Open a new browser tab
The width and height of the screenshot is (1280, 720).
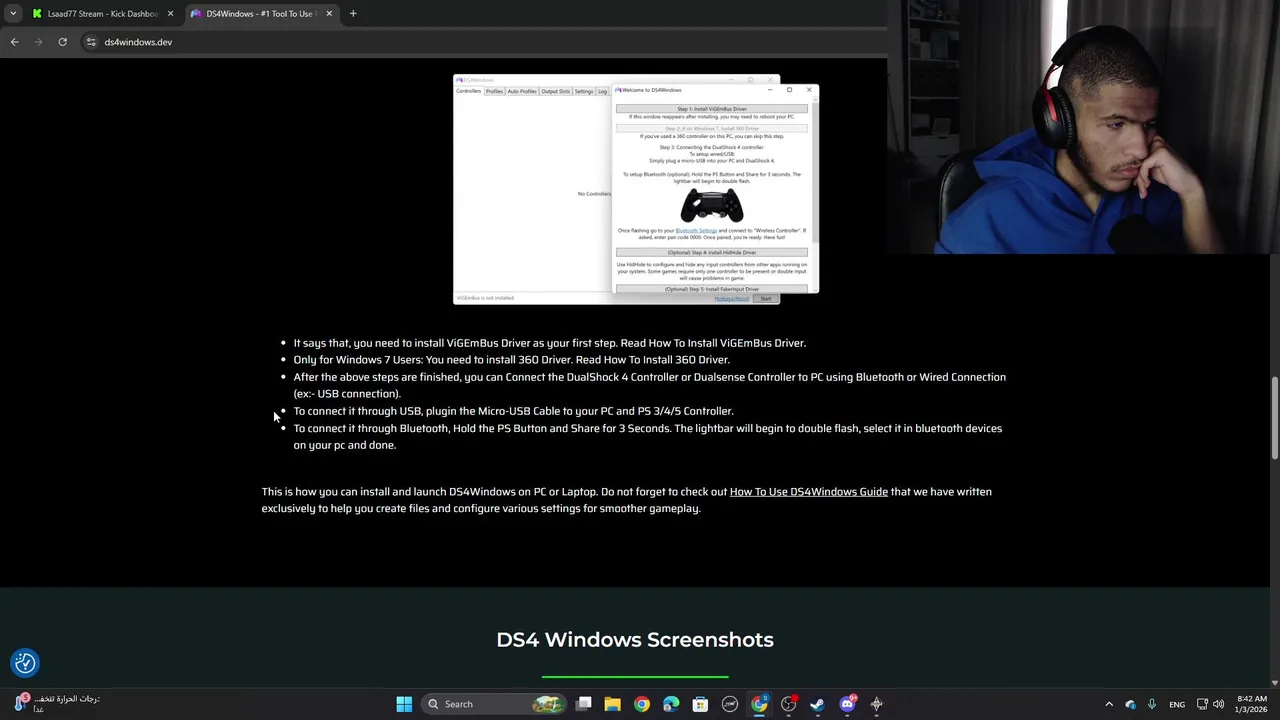coord(353,14)
